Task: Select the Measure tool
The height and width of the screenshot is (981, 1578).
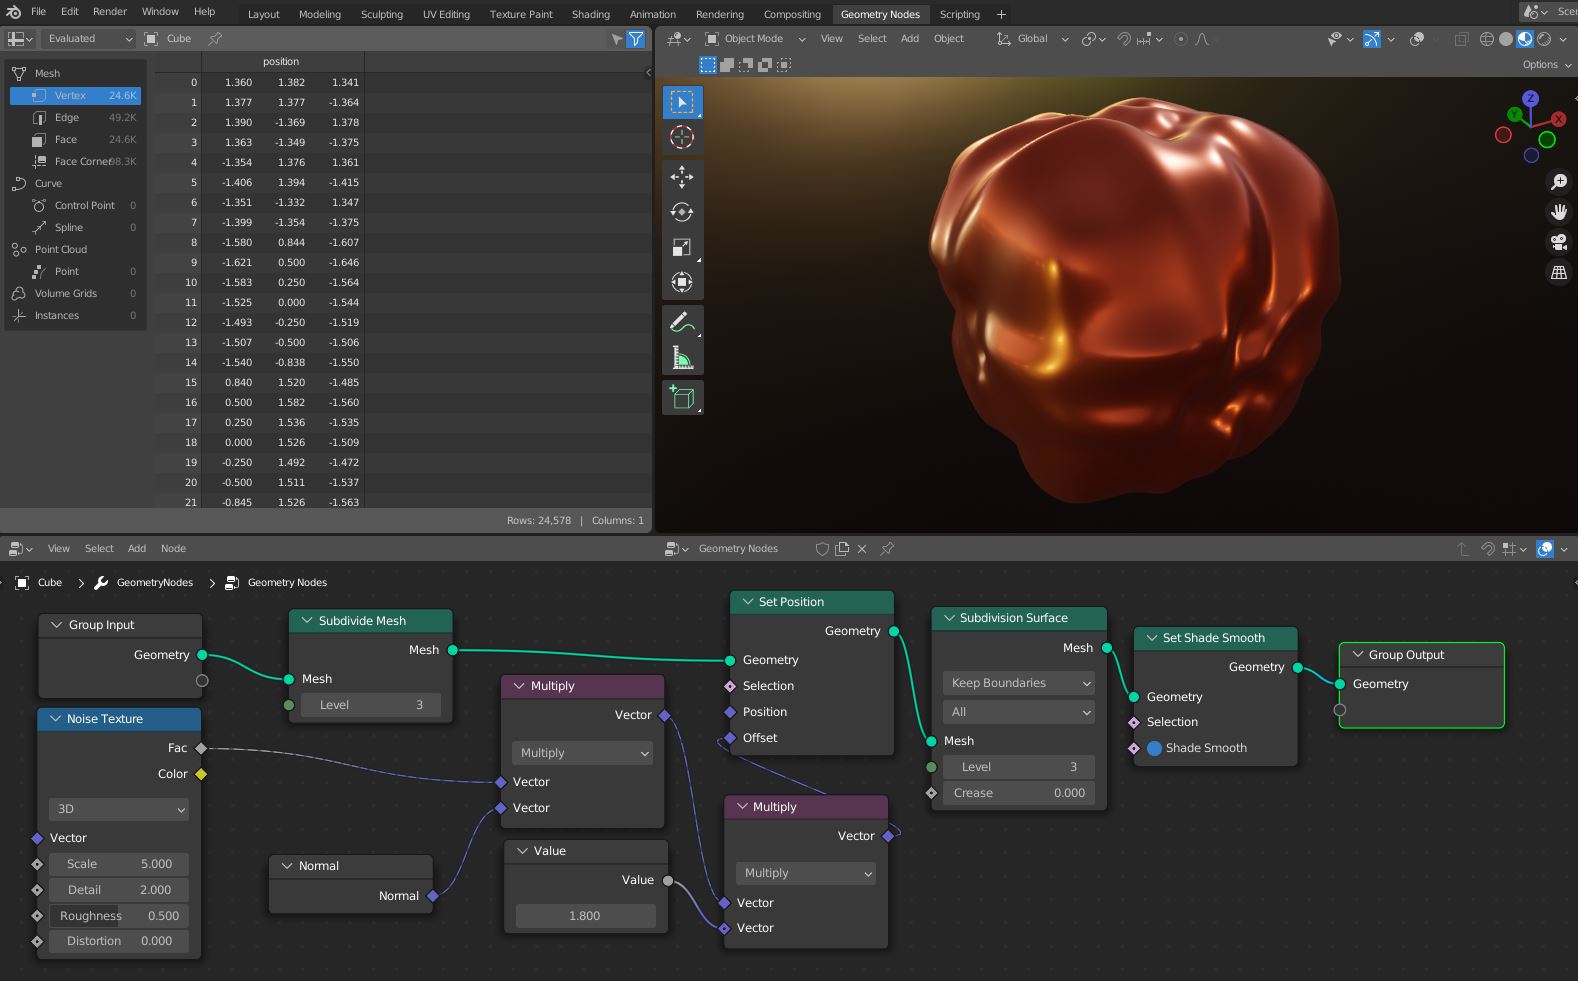Action: [x=682, y=358]
